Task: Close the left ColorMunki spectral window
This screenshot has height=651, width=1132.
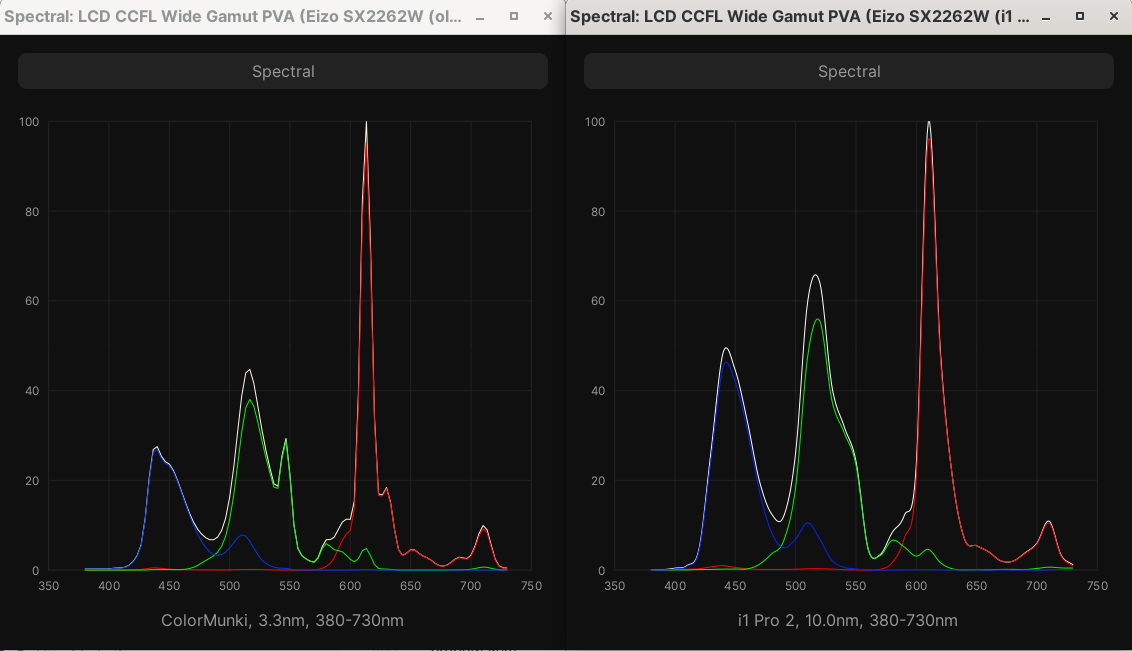Action: coord(547,17)
